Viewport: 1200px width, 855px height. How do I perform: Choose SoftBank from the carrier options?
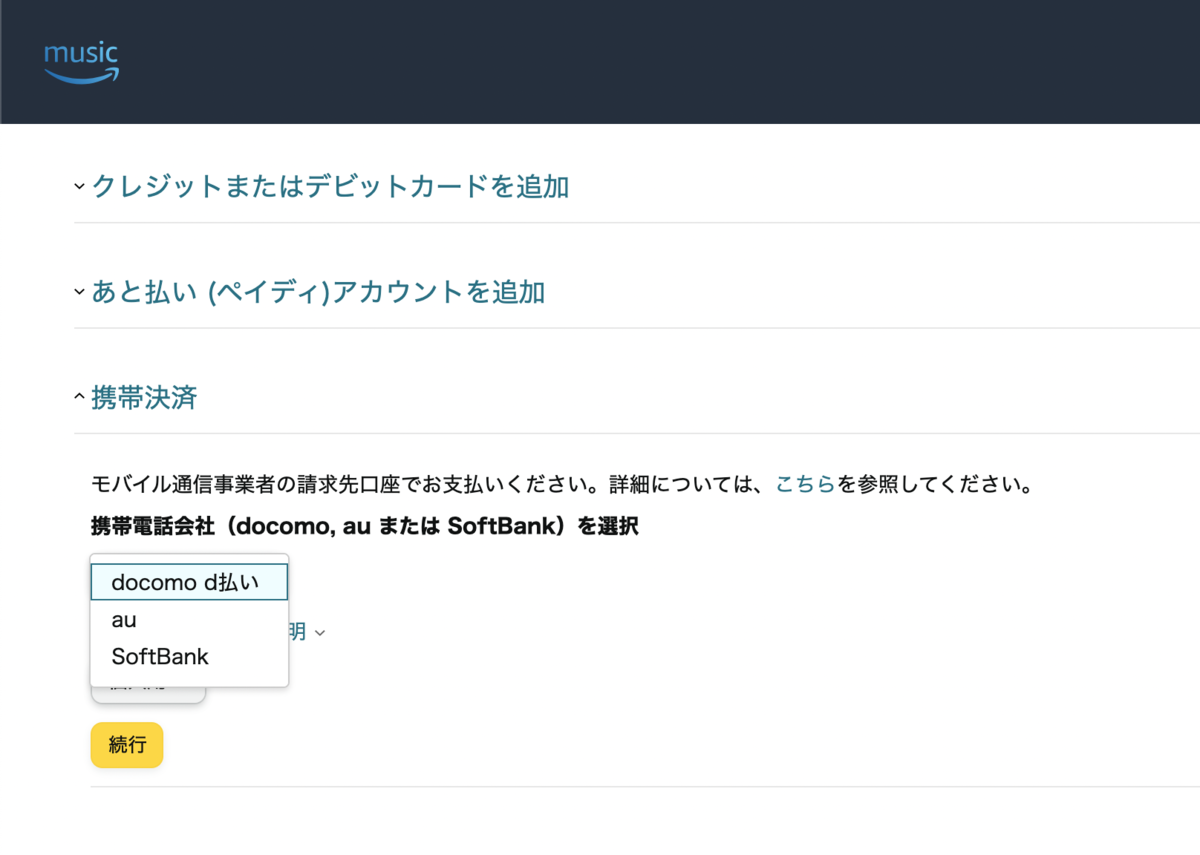pyautogui.click(x=160, y=657)
